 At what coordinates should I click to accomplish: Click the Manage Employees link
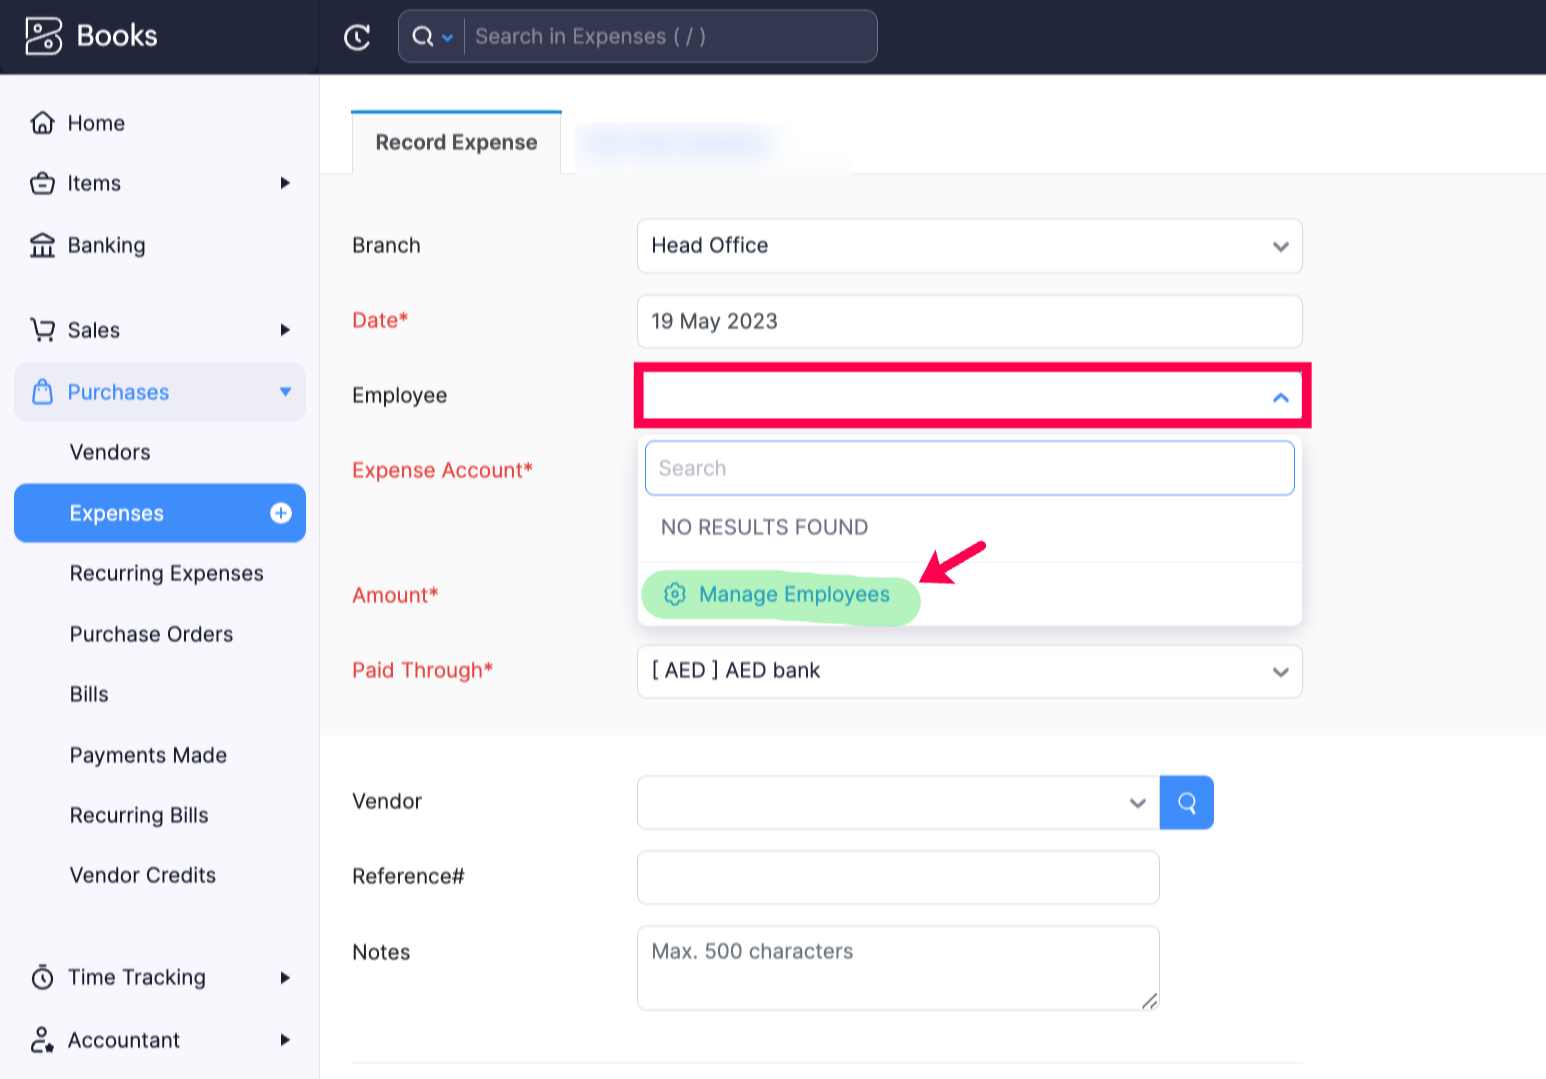click(793, 594)
